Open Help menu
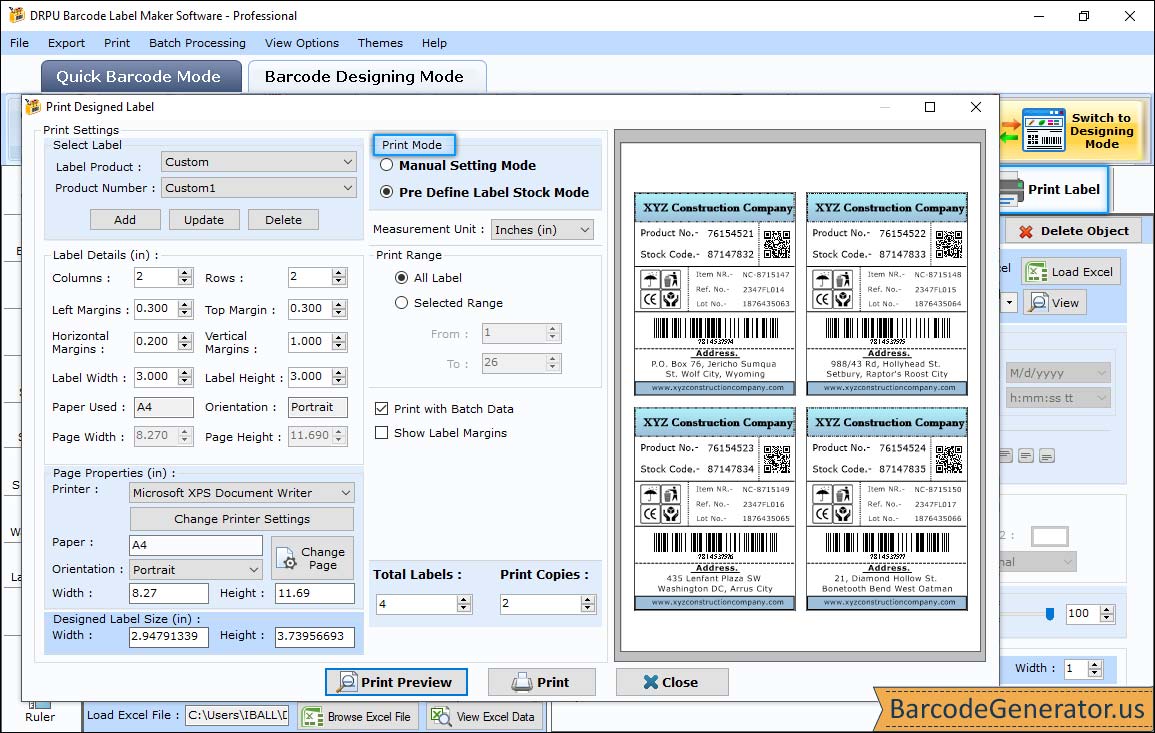Viewport: 1155px width, 733px height. 435,43
